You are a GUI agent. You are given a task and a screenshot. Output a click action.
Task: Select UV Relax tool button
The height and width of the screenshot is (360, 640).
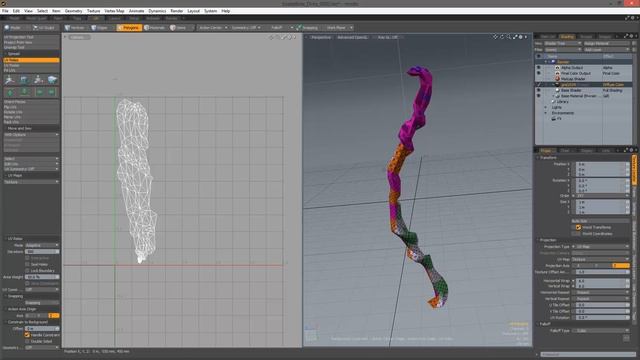[31, 60]
